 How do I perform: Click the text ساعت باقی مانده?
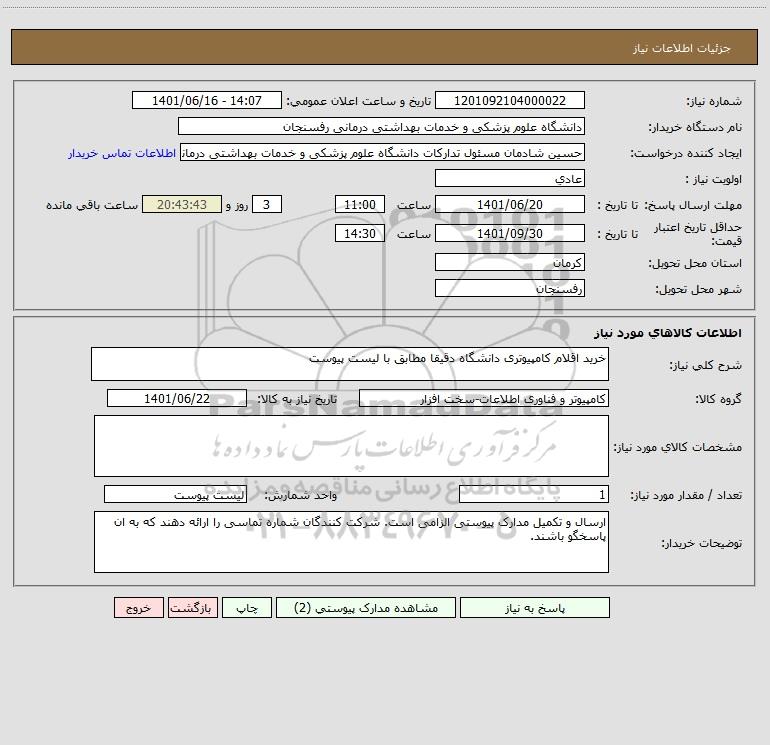92,205
